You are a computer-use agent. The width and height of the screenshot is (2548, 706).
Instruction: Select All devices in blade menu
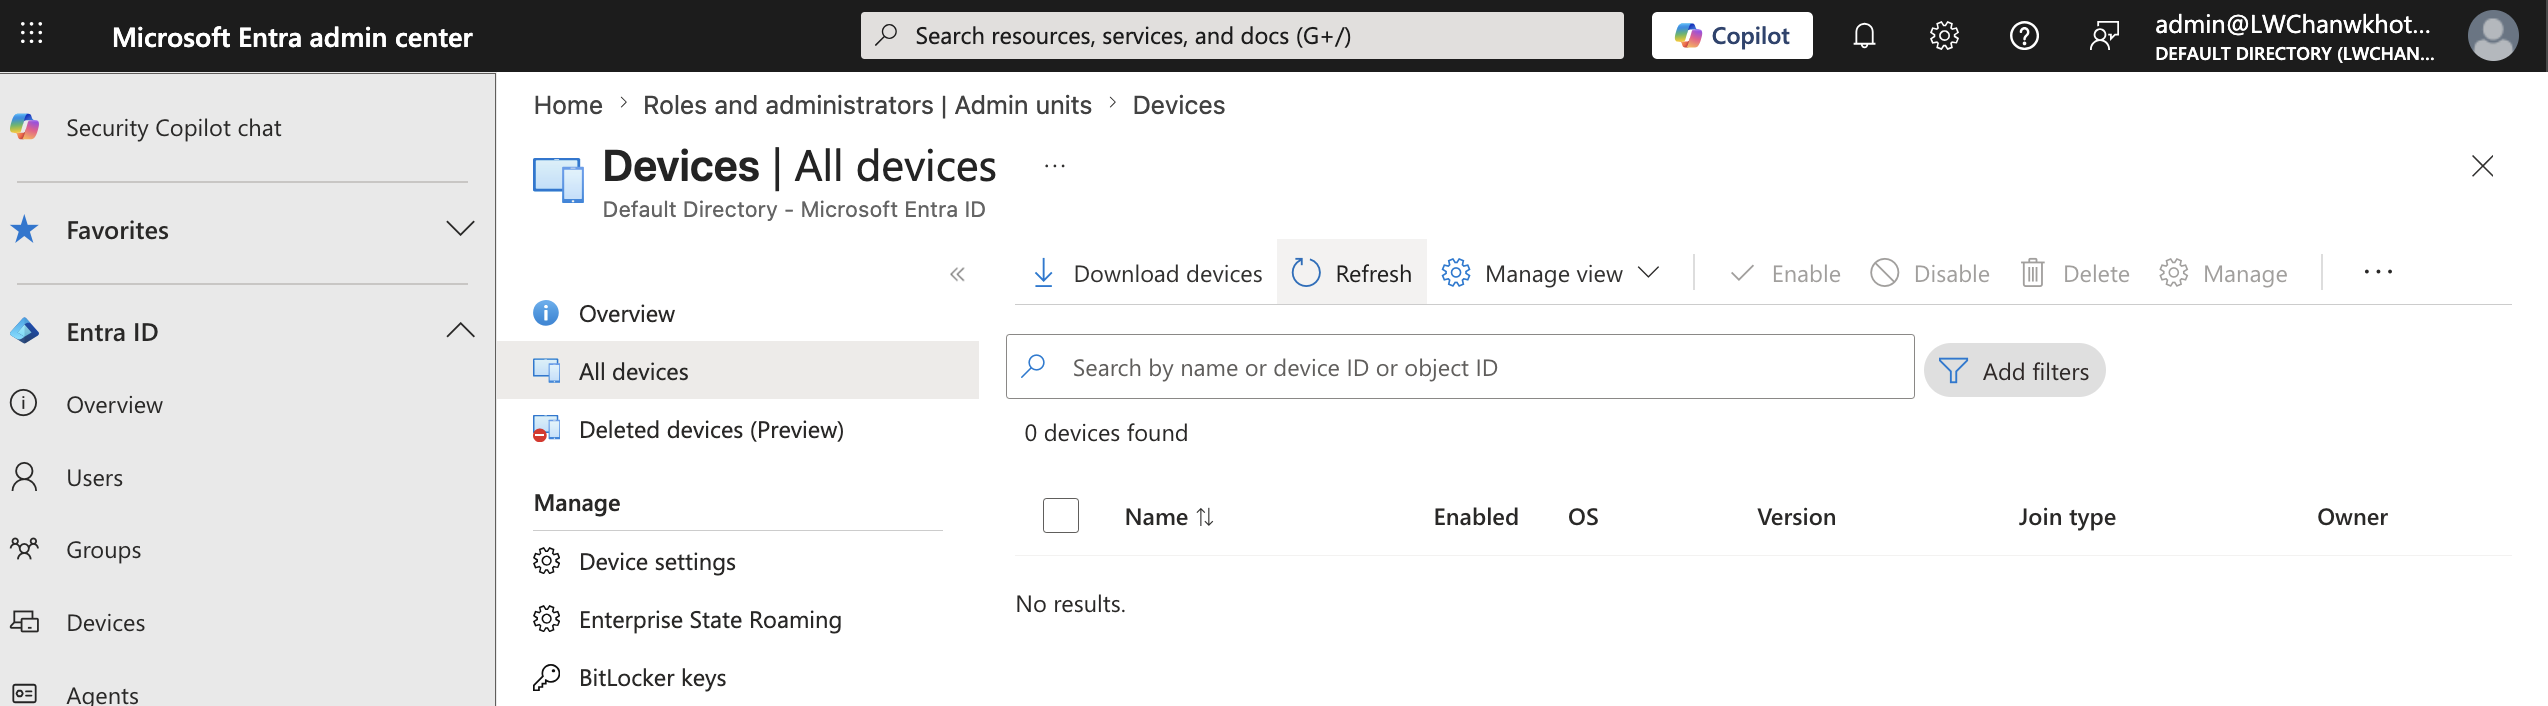737,371
